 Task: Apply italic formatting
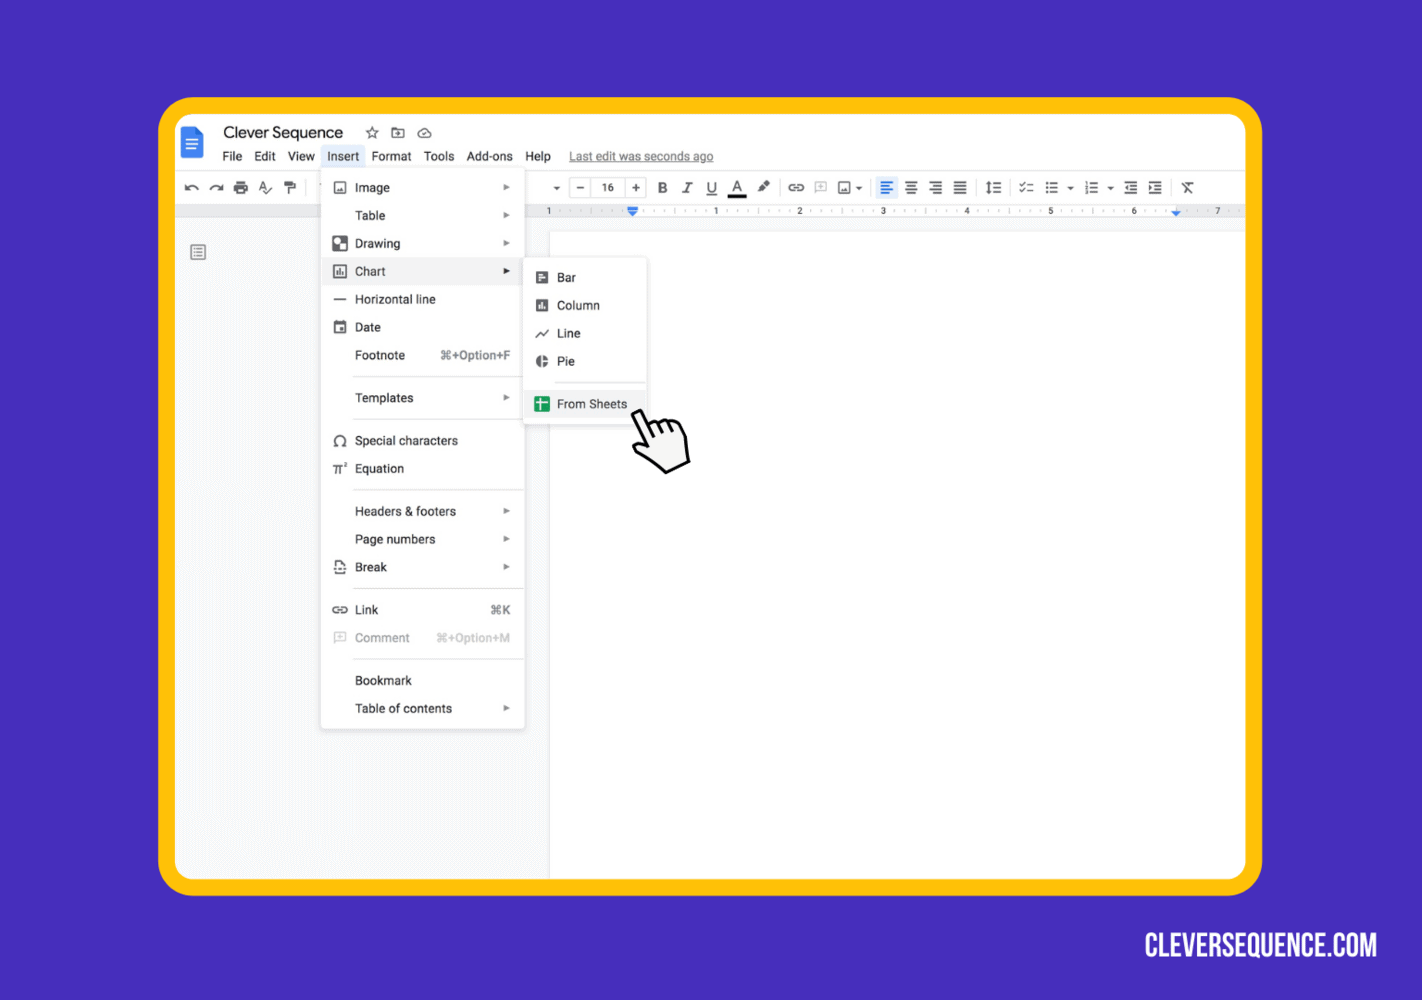pyautogui.click(x=687, y=187)
